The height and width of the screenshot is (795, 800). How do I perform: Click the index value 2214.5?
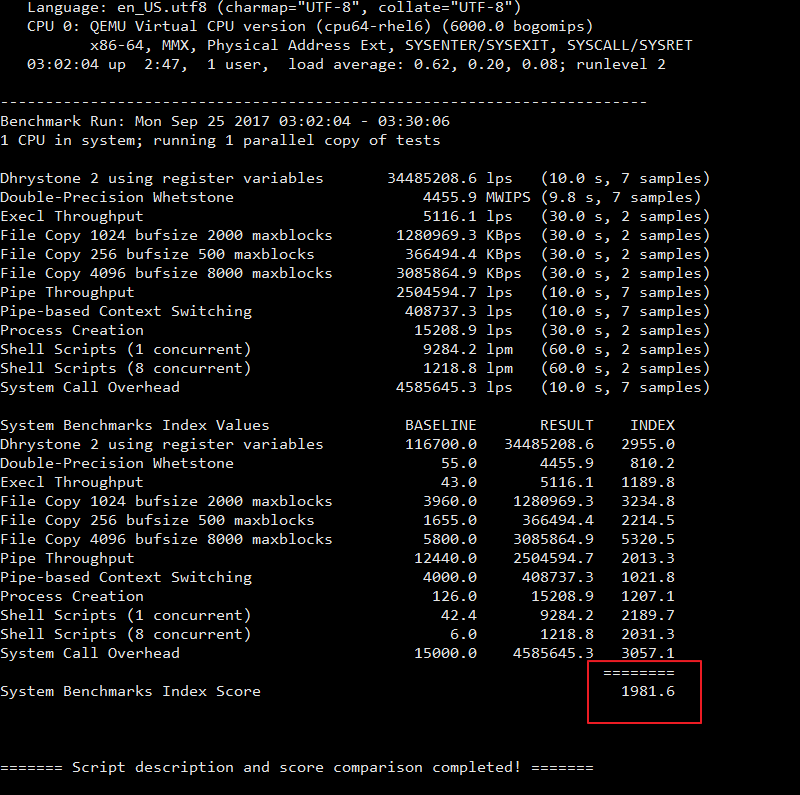pyautogui.click(x=648, y=520)
